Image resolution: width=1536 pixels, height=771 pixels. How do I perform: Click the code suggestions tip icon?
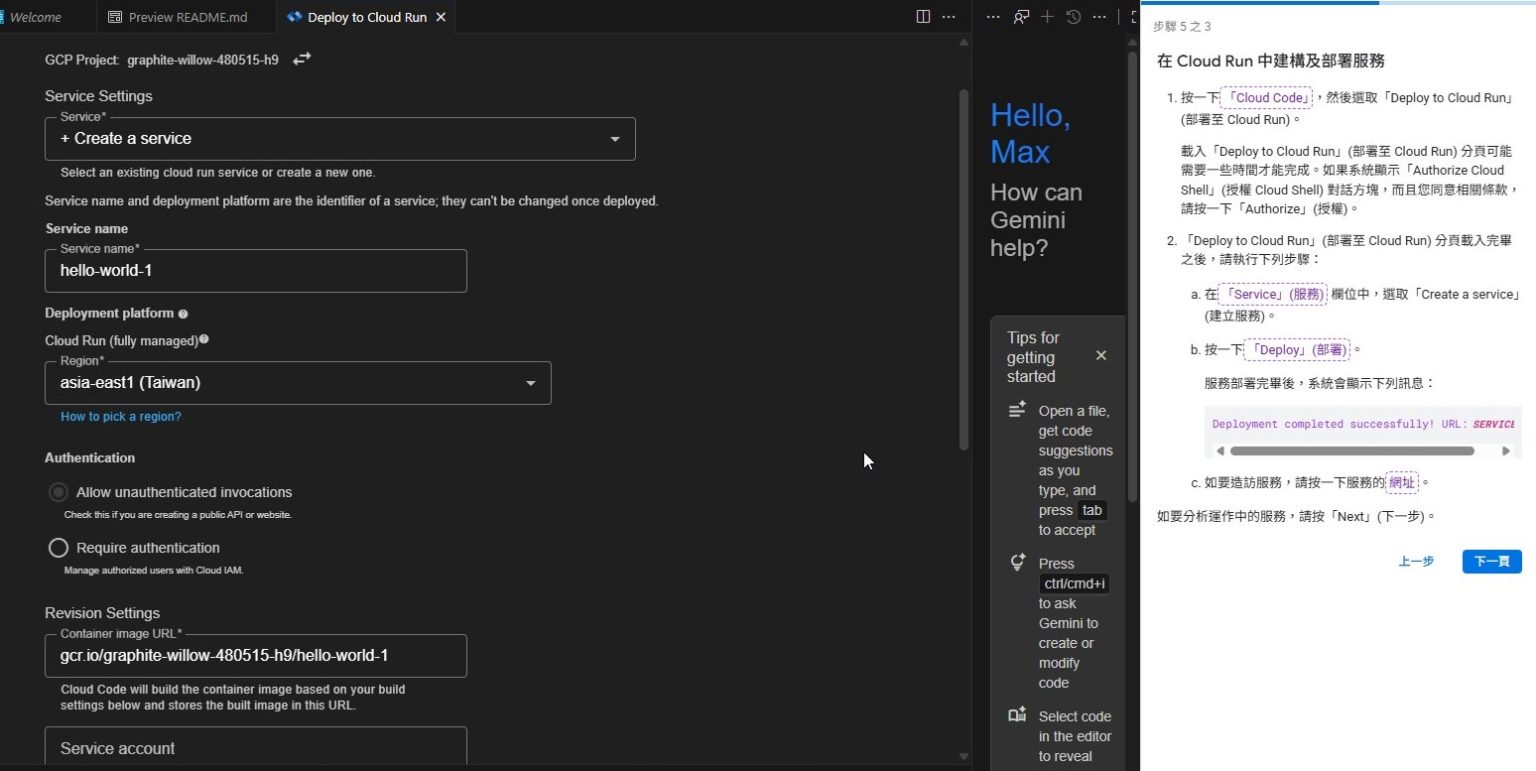pyautogui.click(x=1018, y=410)
